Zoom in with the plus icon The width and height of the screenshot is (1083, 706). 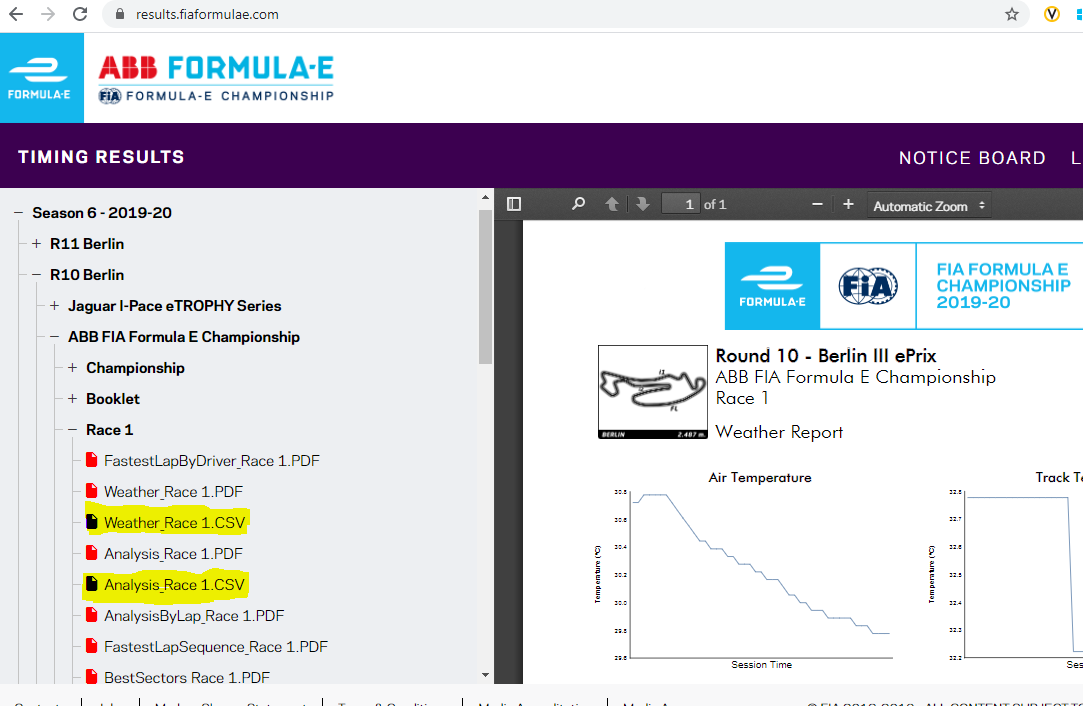click(848, 204)
